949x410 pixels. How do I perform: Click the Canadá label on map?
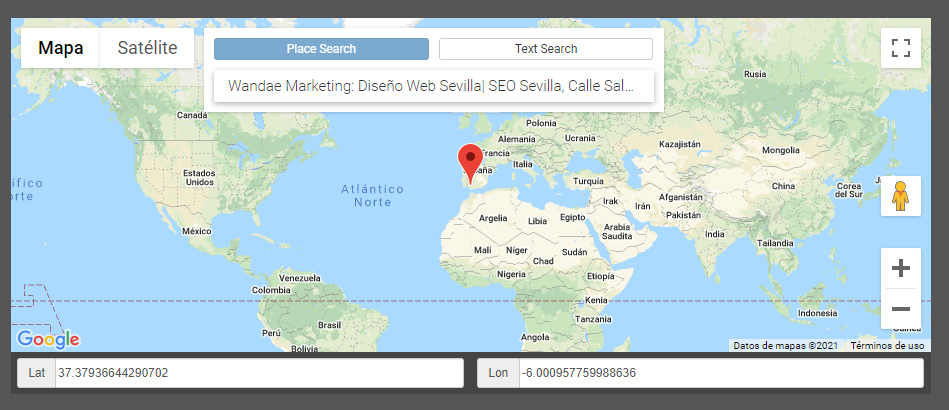click(191, 115)
